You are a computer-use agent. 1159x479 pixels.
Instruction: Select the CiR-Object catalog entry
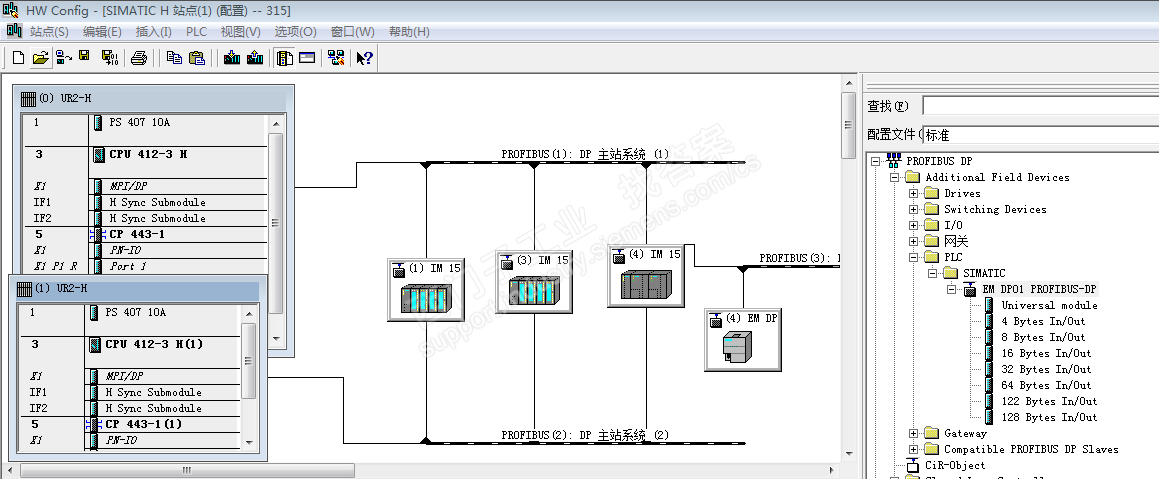955,466
